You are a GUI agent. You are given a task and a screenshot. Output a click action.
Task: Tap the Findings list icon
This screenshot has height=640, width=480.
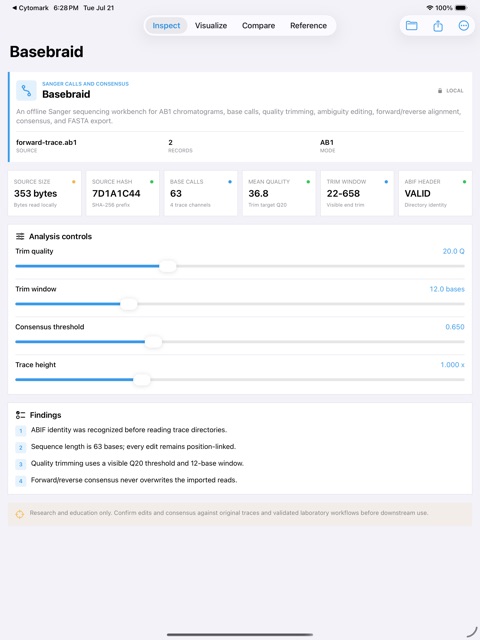click(20, 415)
